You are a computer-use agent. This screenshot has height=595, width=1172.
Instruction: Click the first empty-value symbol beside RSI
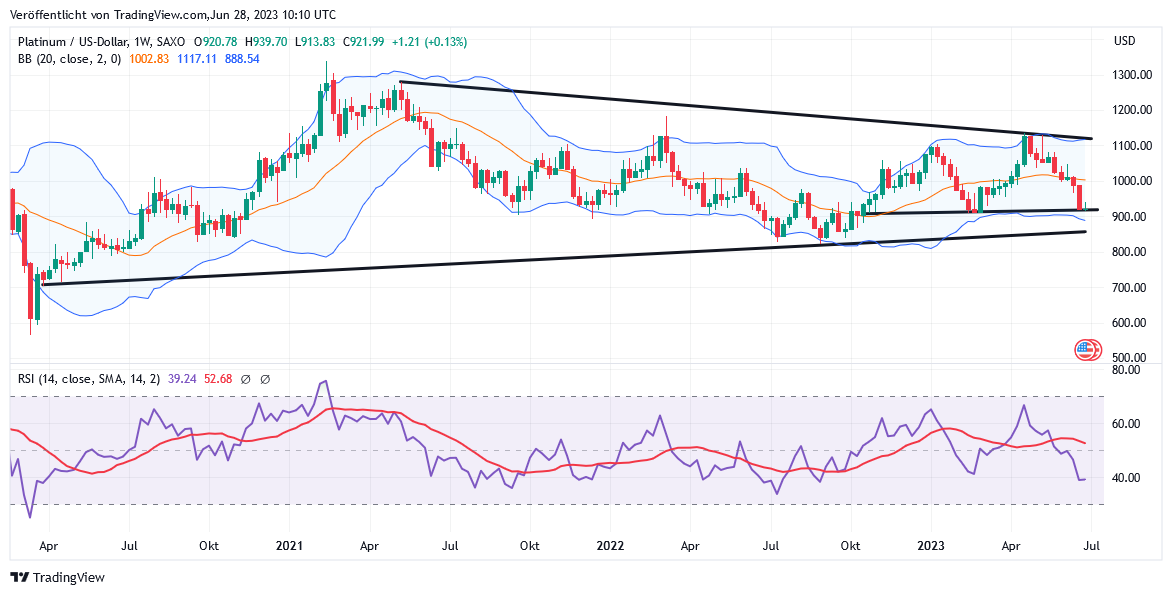pos(246,379)
